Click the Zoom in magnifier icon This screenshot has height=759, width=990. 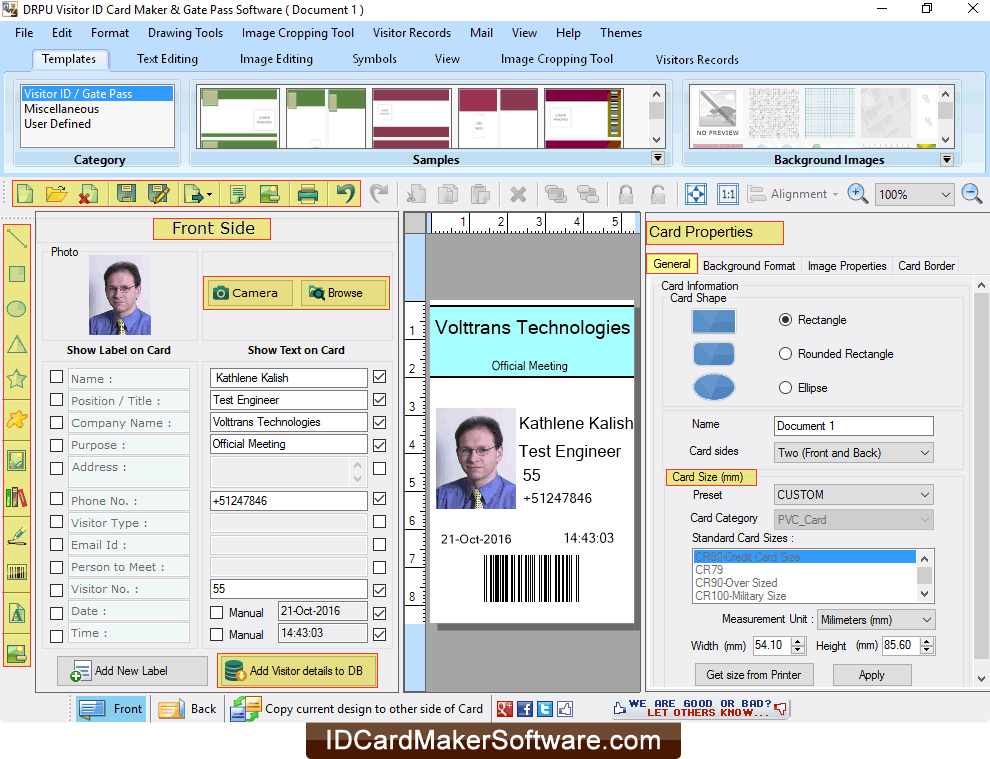pyautogui.click(x=857, y=194)
